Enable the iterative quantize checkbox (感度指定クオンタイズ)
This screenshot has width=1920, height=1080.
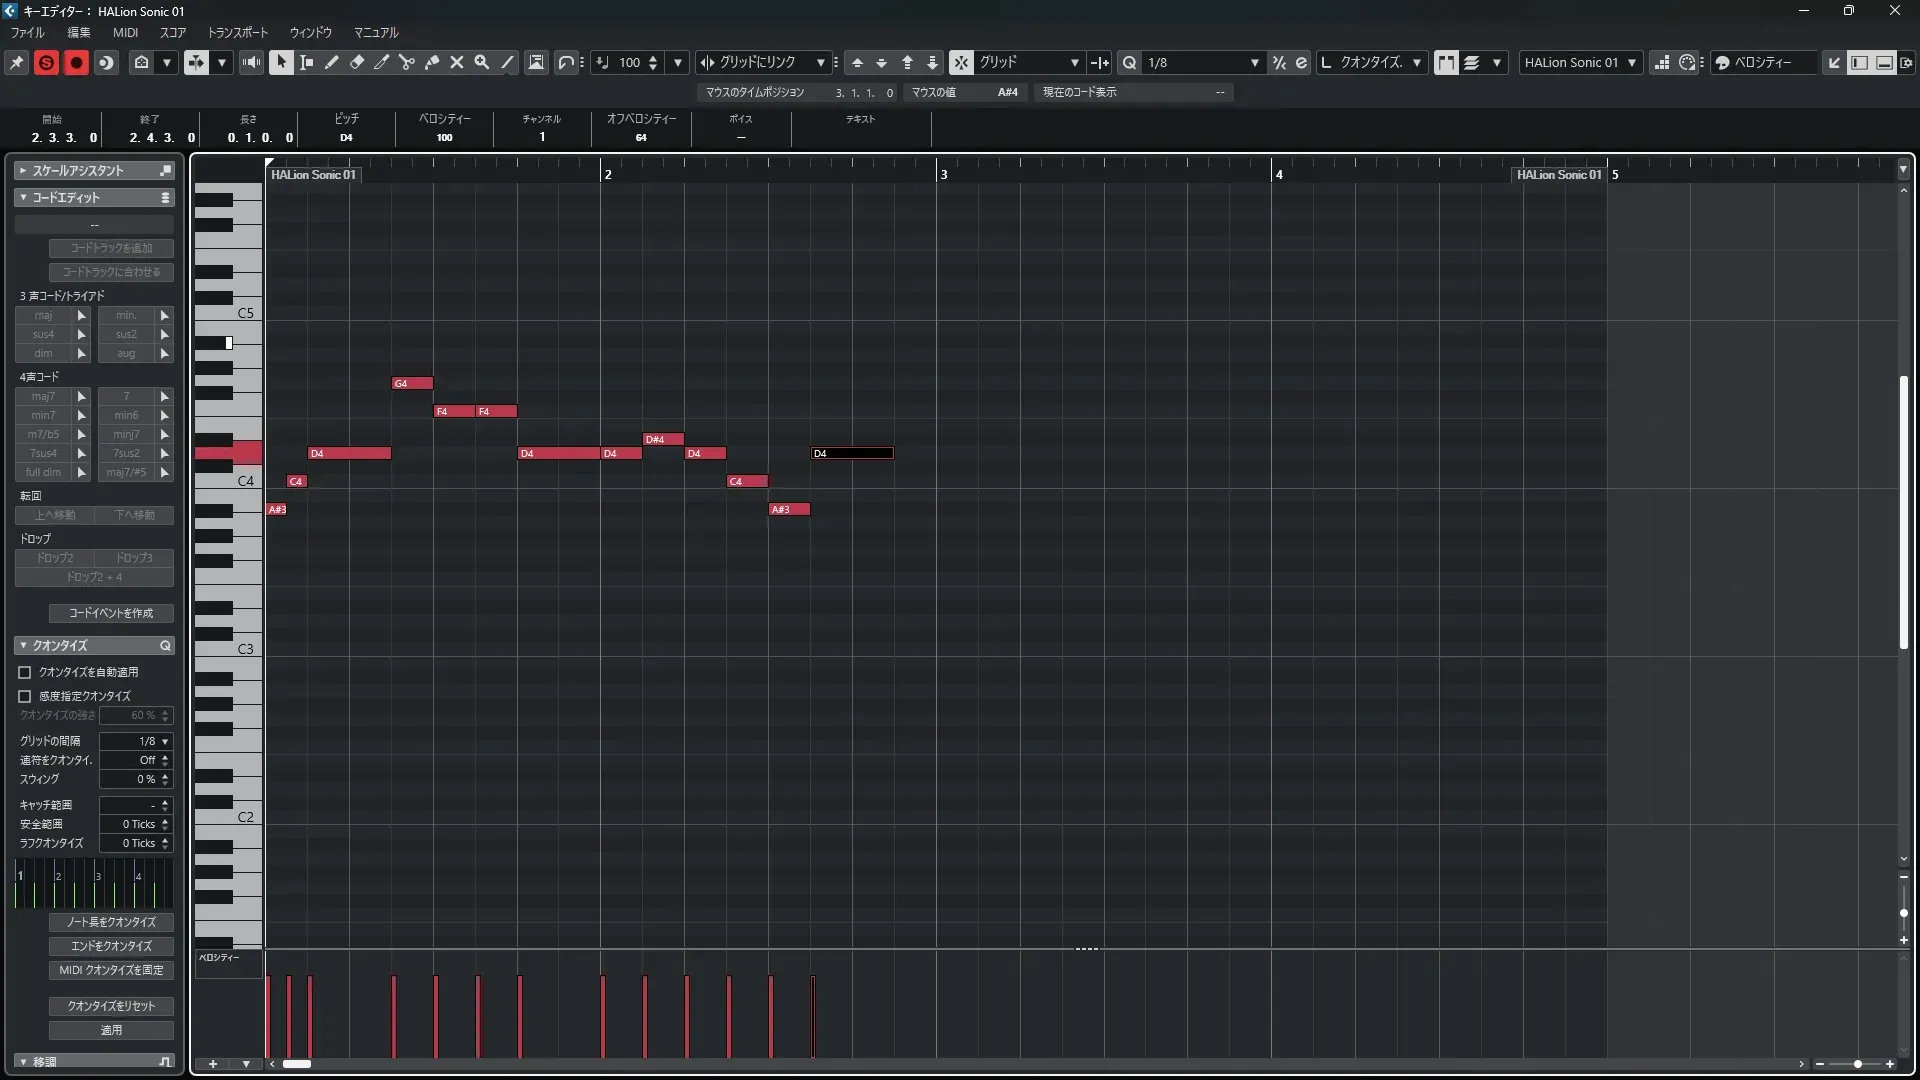[25, 696]
